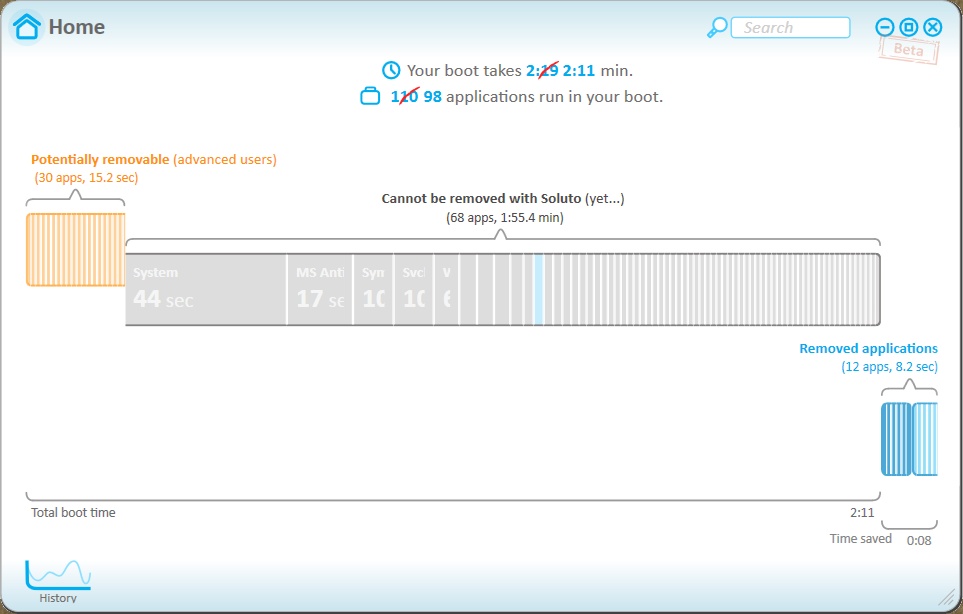
Task: Minimize the Soluto window
Action: pos(884,27)
